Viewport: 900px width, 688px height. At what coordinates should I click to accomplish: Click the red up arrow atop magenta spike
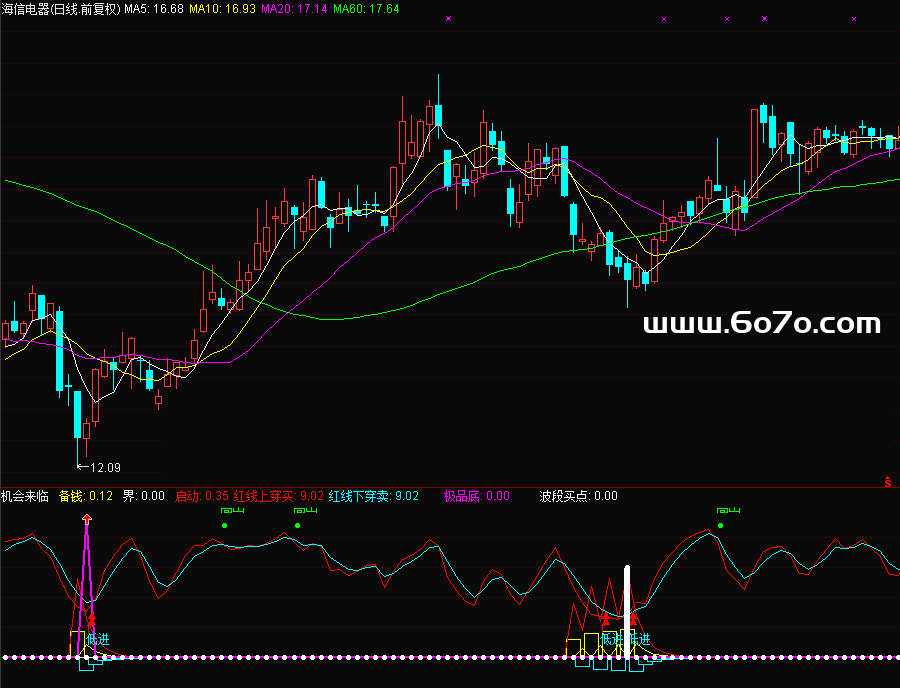point(87,519)
